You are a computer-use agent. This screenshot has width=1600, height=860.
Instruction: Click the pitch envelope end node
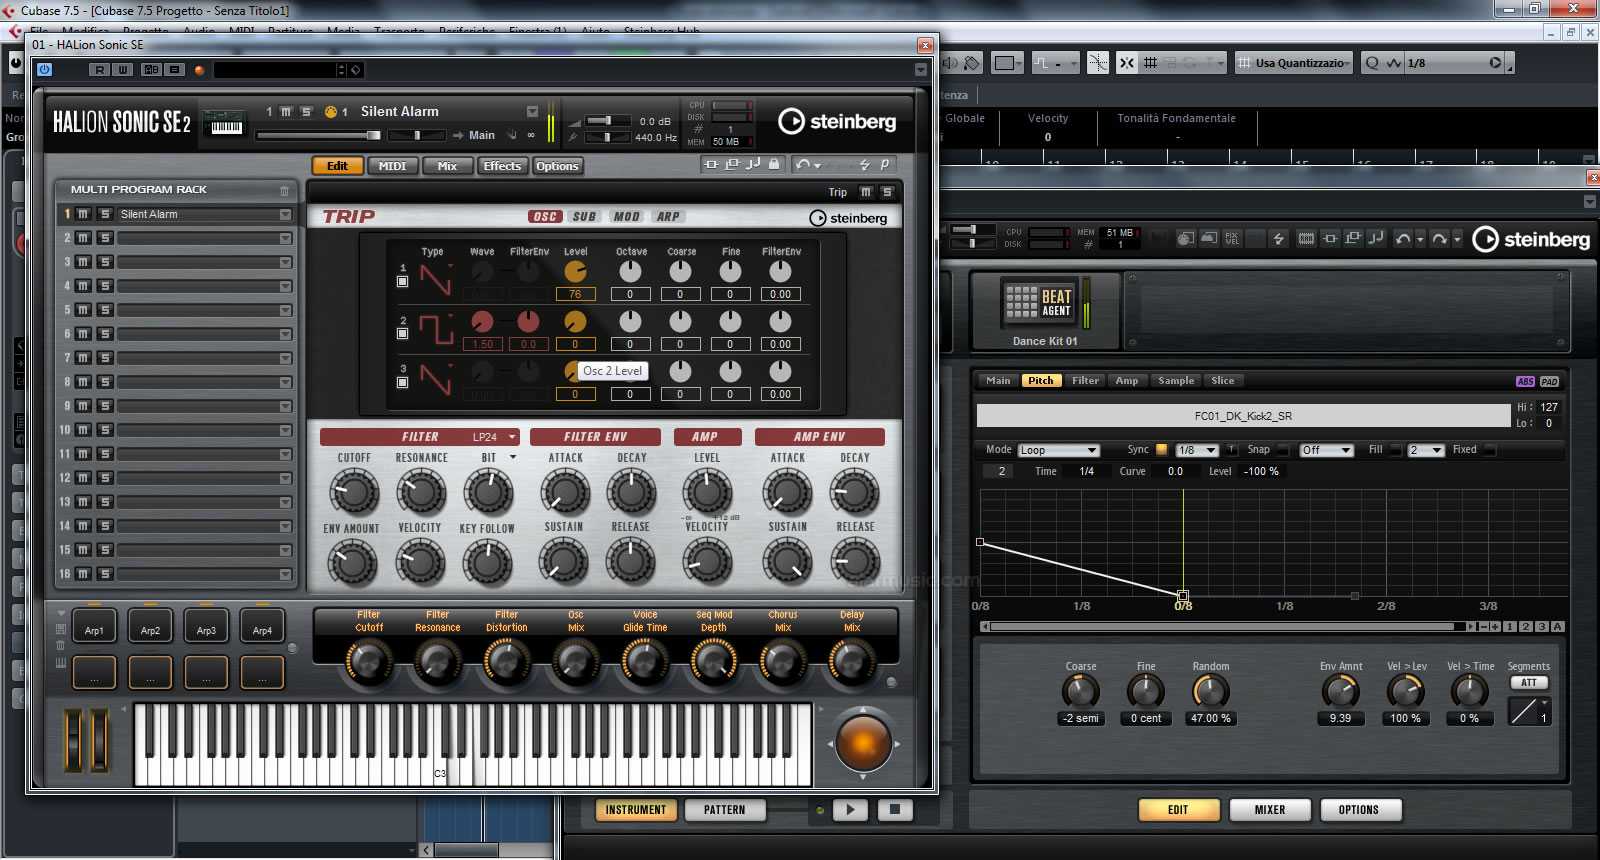pos(1183,596)
